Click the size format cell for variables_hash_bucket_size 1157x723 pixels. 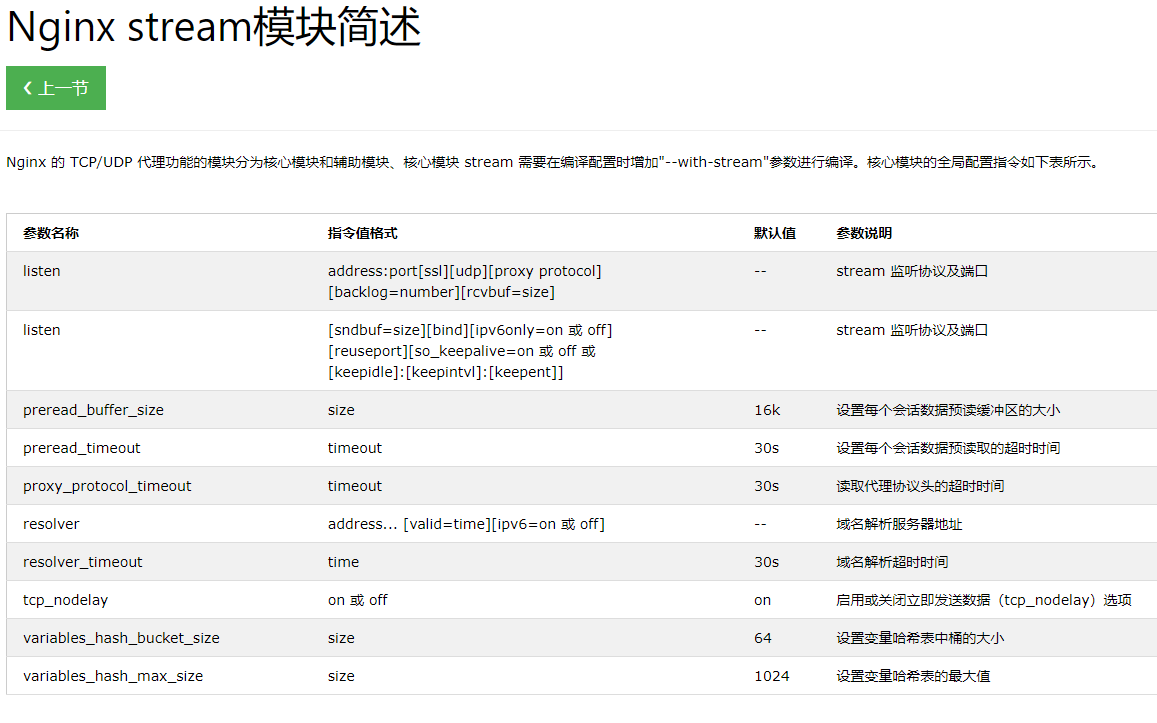341,638
